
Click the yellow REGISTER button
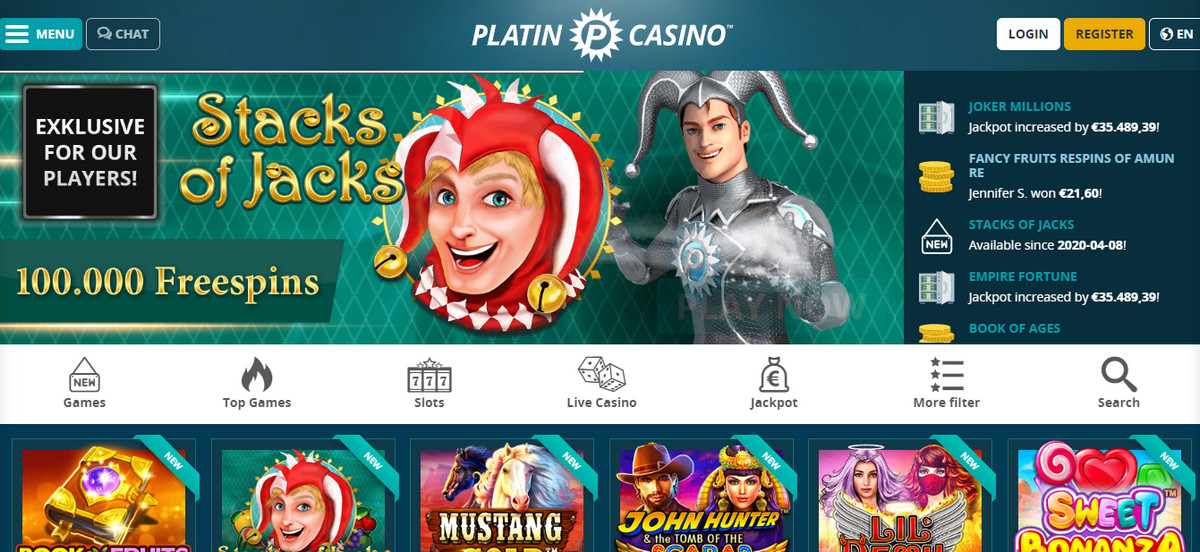[1104, 34]
